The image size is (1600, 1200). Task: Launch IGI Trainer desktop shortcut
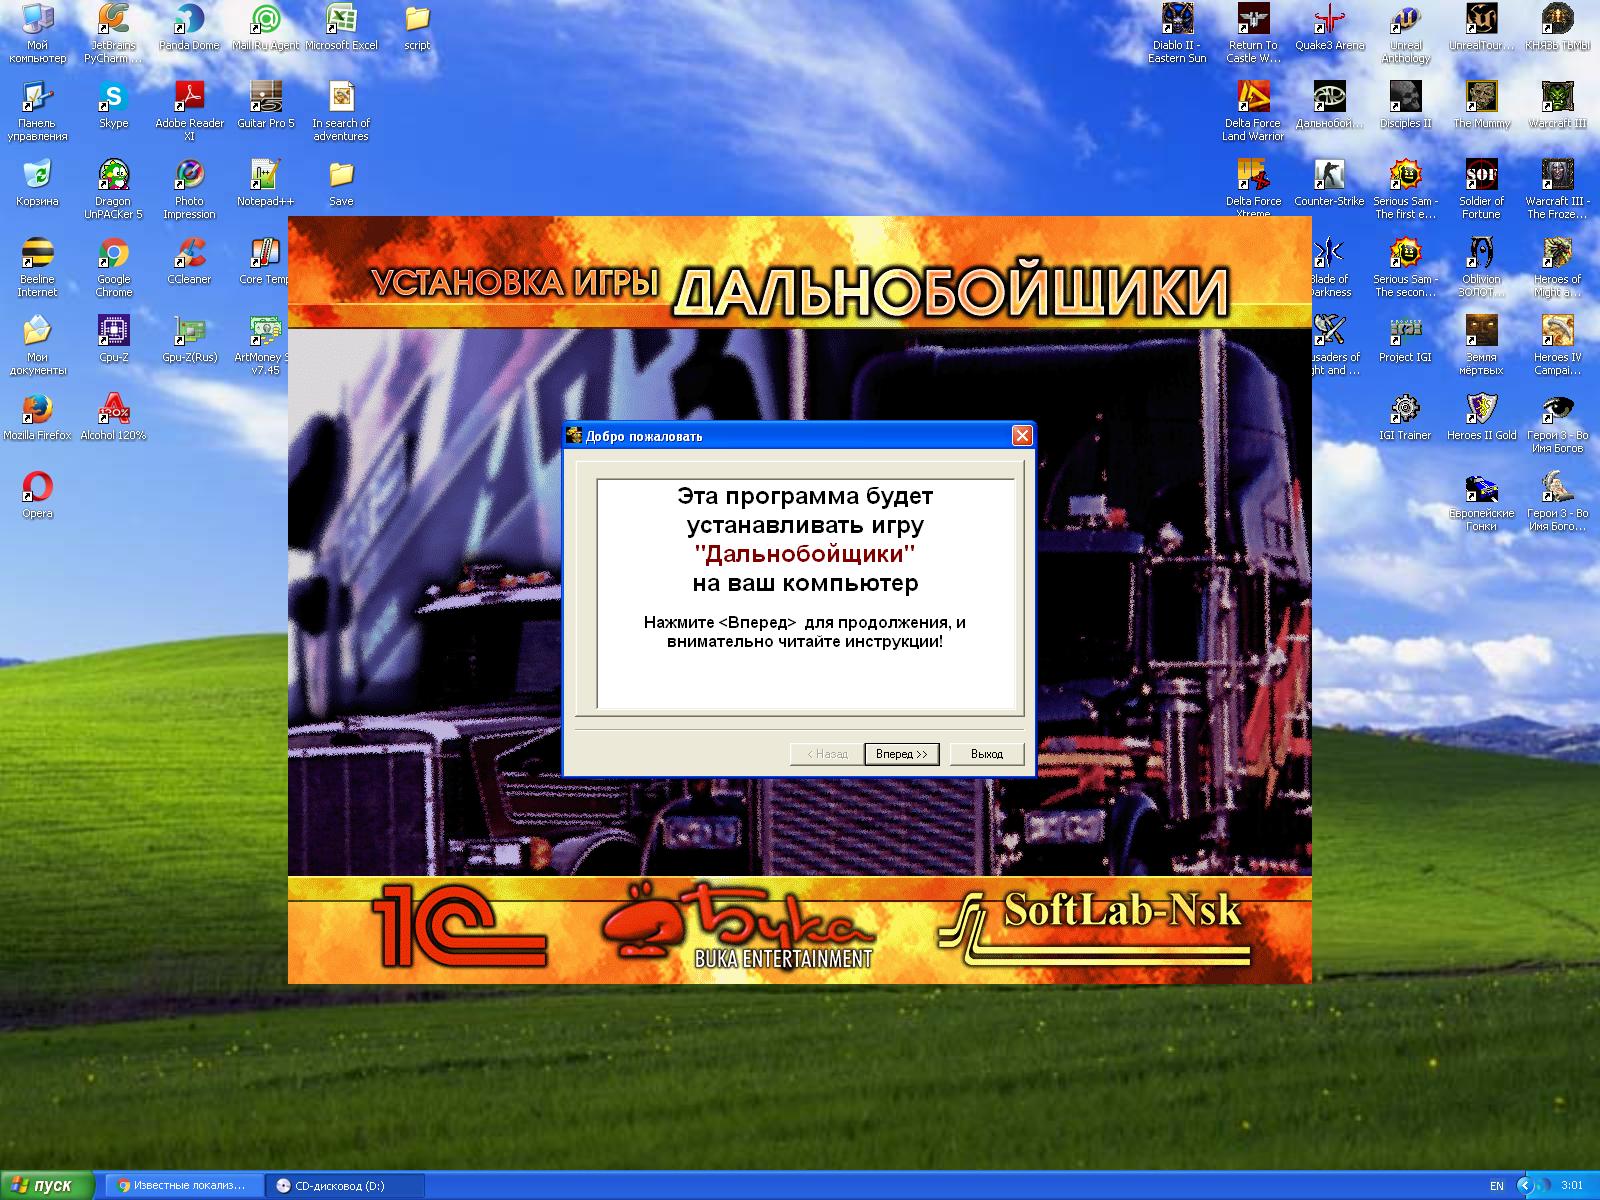pos(1405,417)
